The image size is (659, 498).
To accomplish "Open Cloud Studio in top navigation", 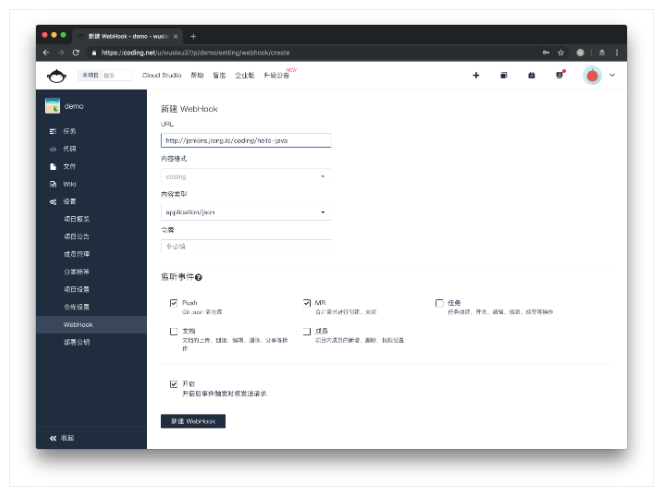I will pos(161,75).
